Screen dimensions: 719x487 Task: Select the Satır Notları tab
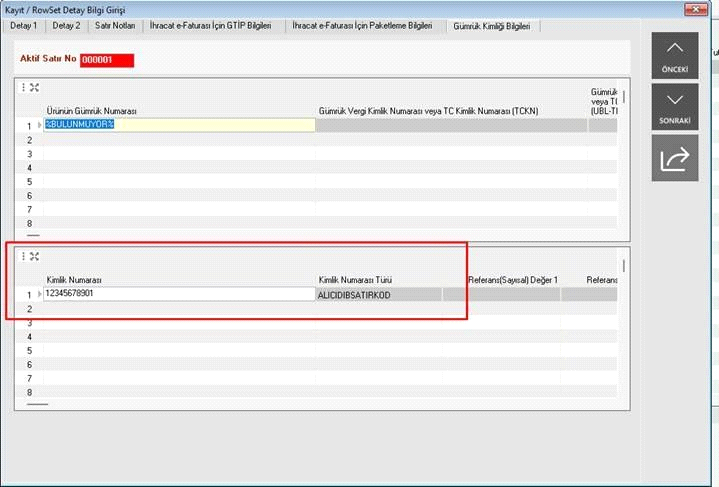click(x=113, y=25)
